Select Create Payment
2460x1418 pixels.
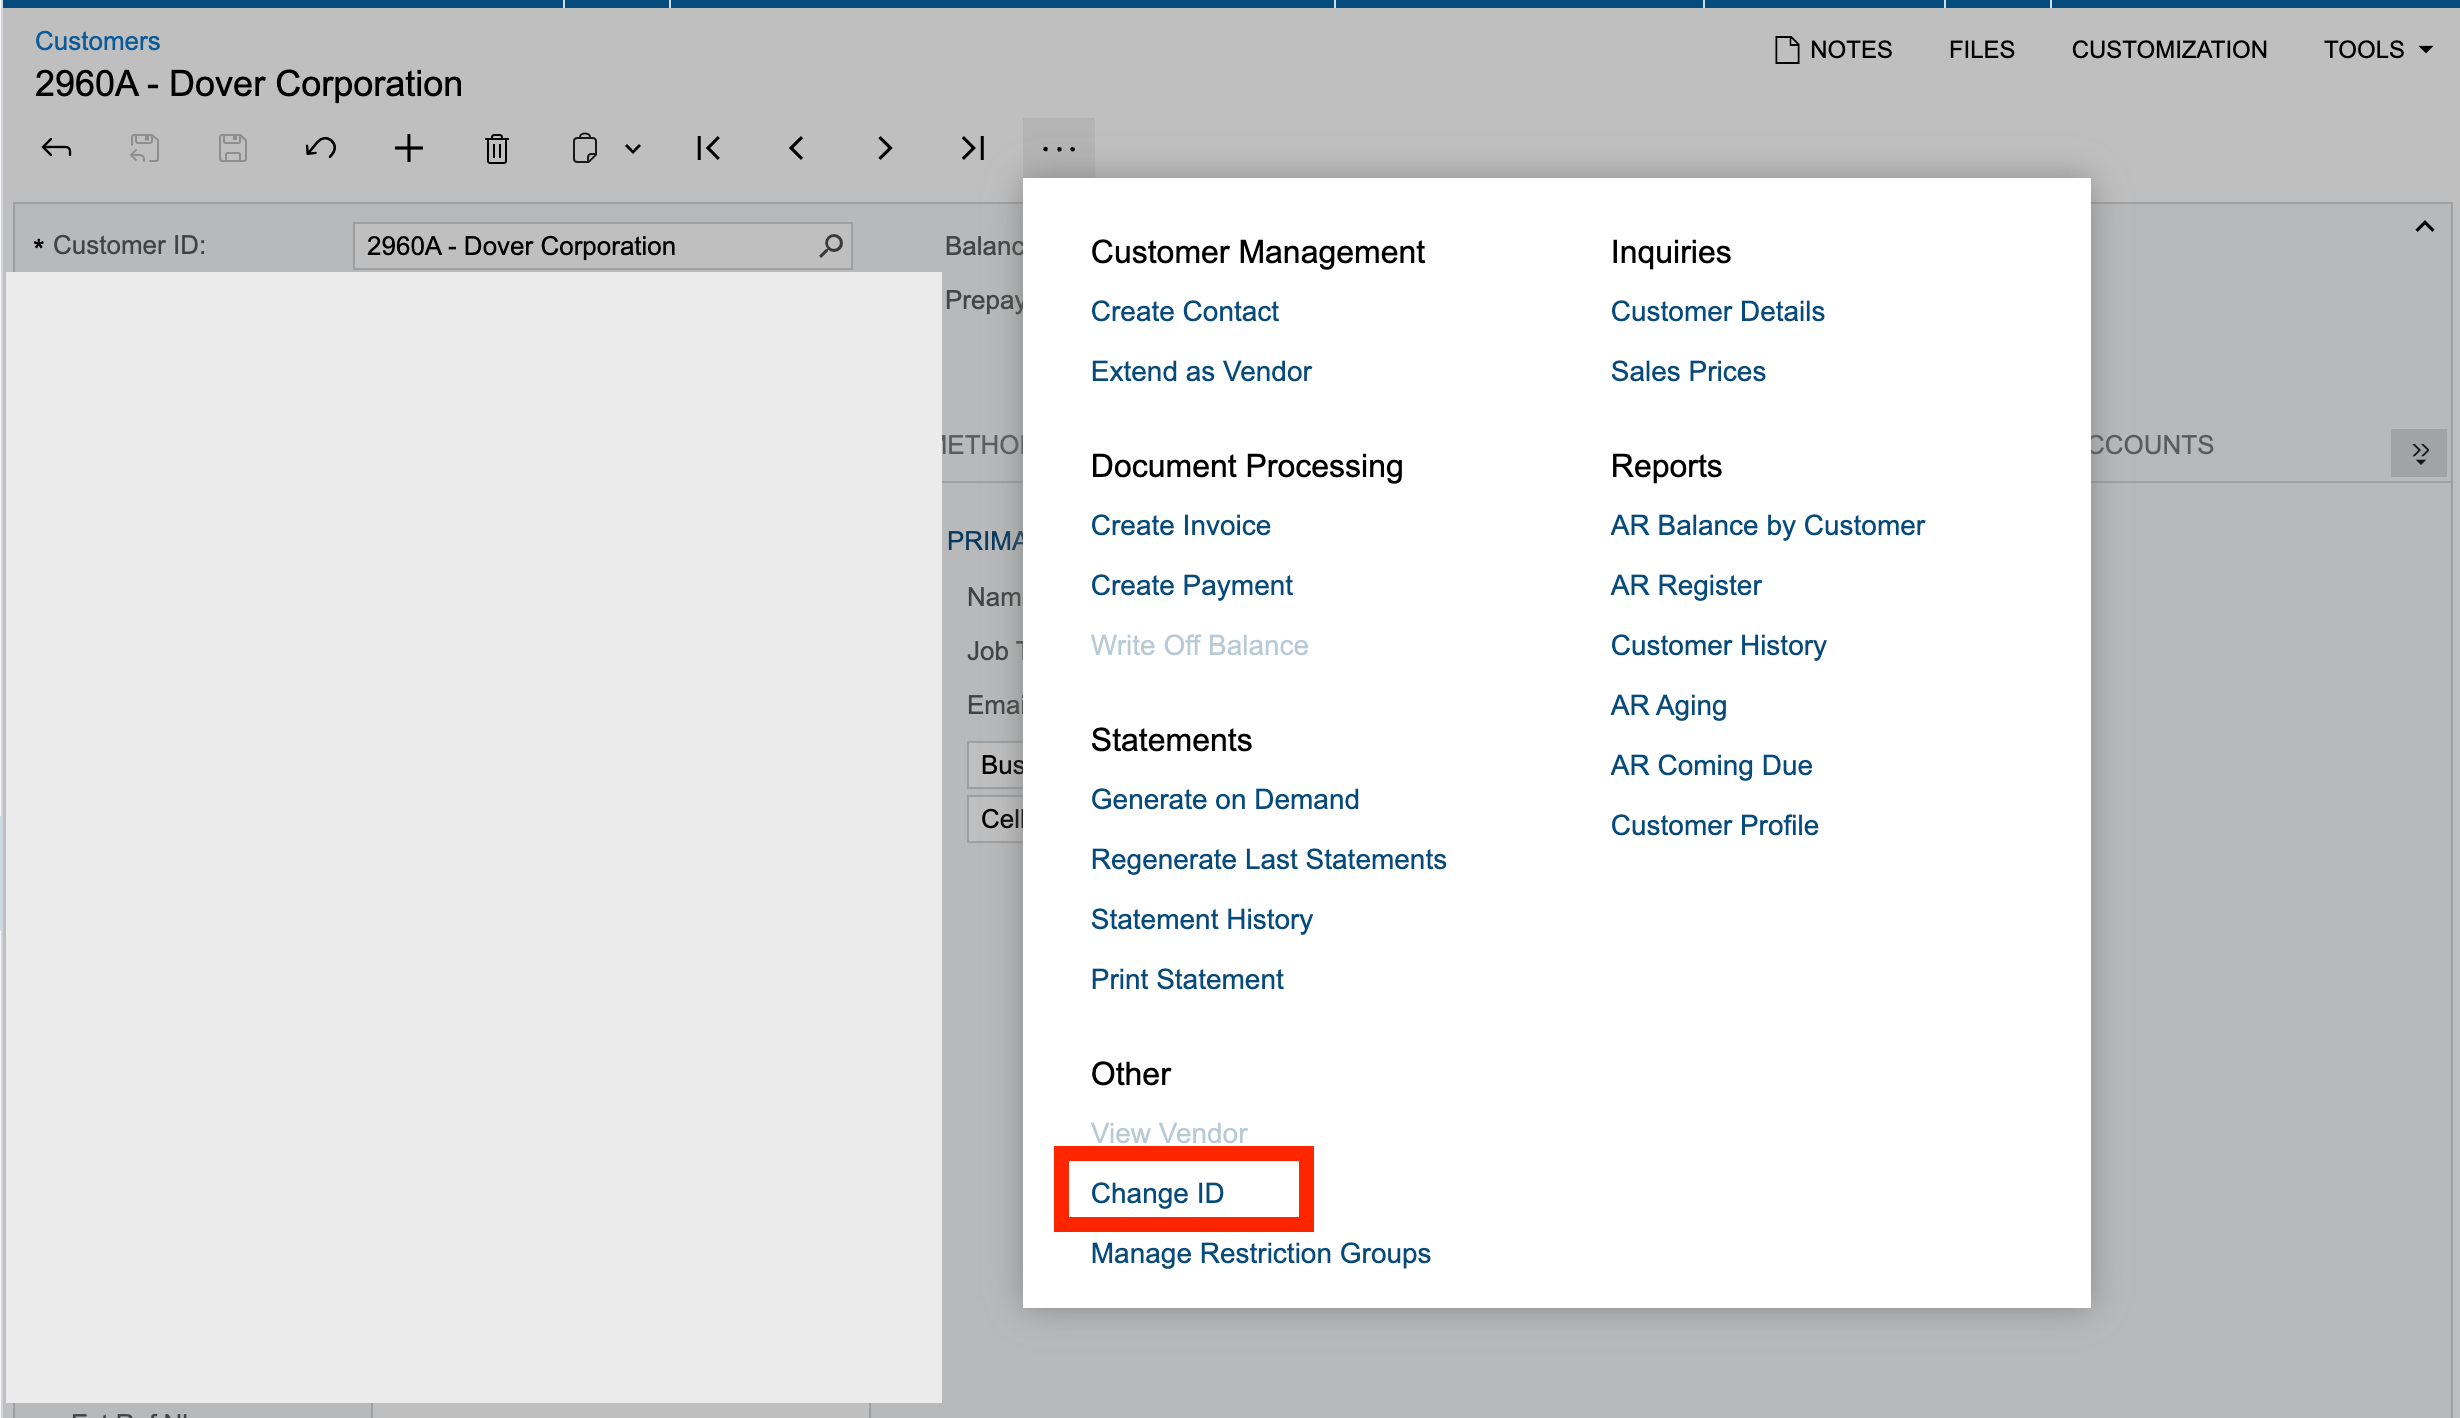point(1192,585)
